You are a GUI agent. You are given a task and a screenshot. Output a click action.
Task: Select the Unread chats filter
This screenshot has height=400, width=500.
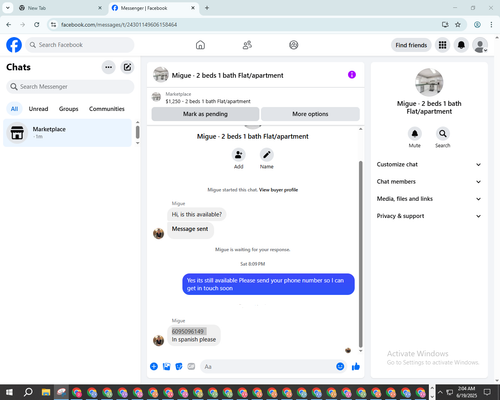pyautogui.click(x=38, y=109)
